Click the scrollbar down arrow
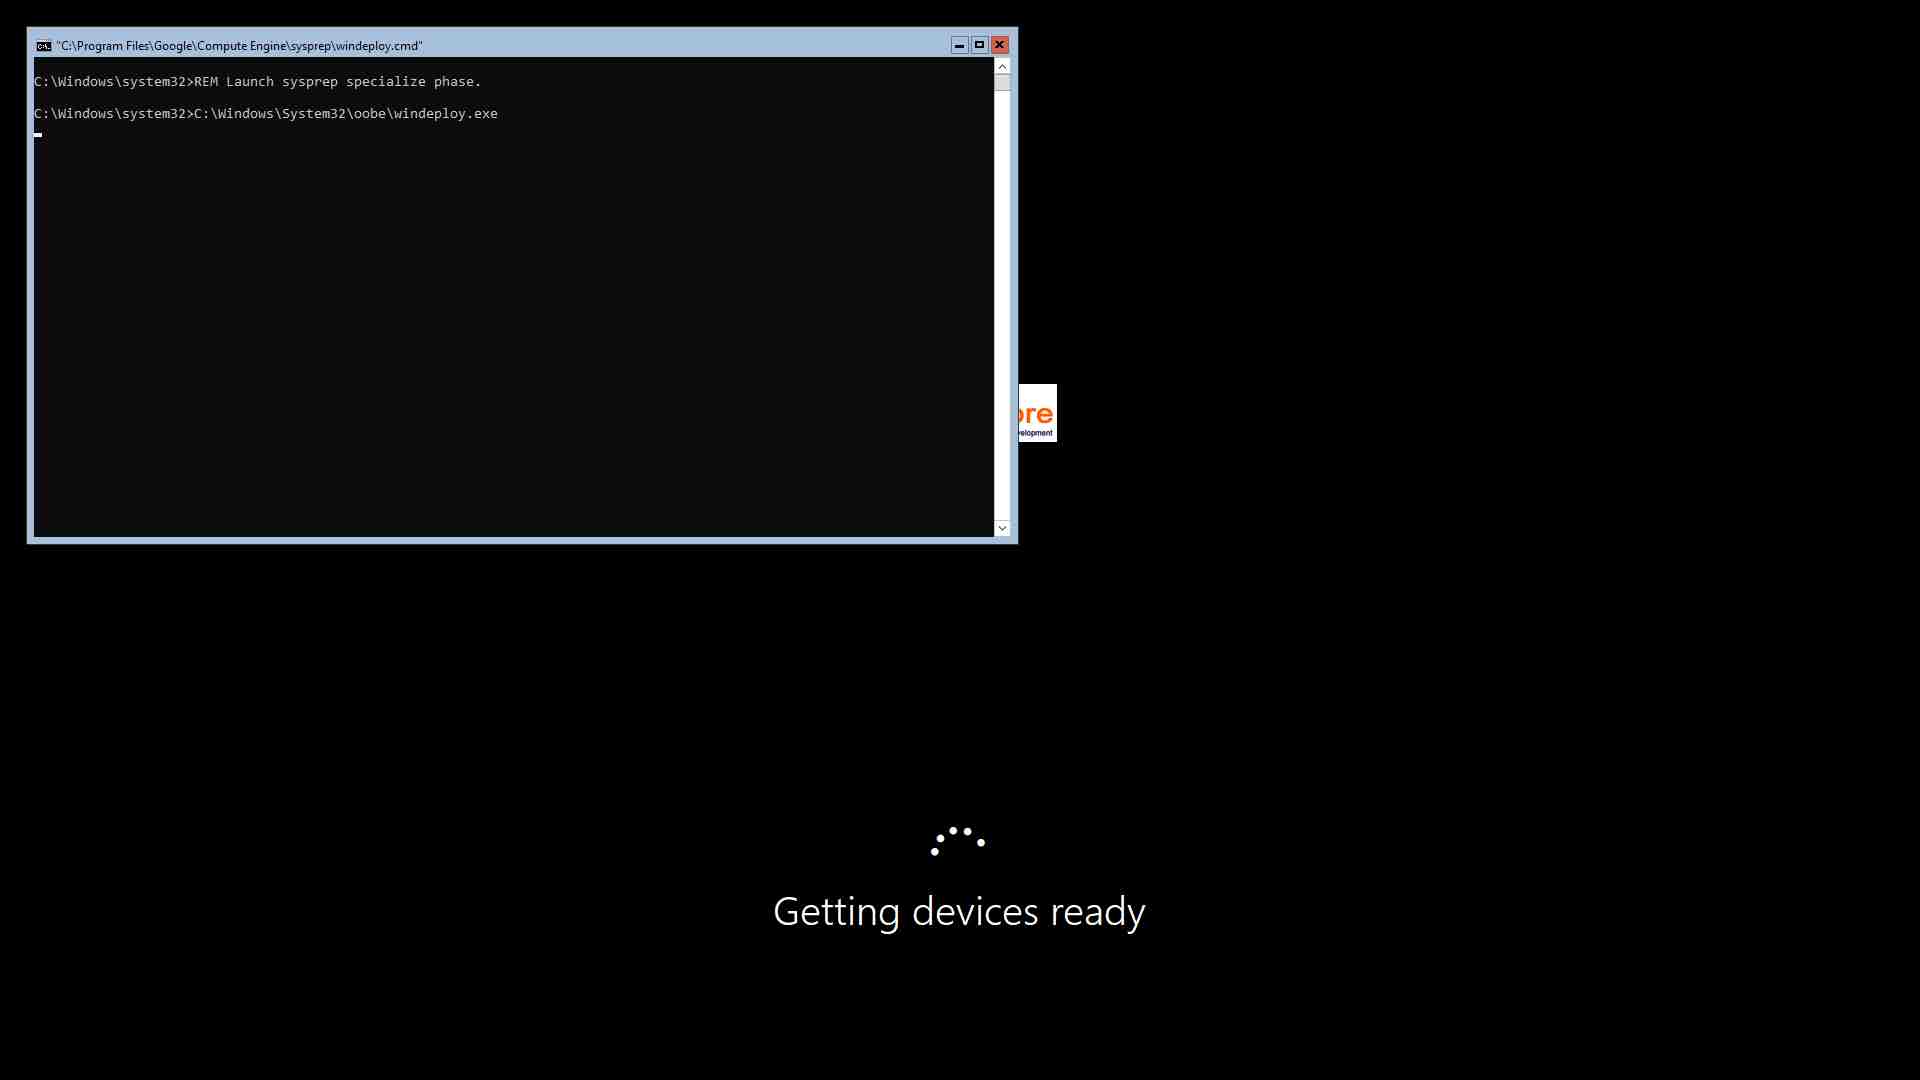Image resolution: width=1920 pixels, height=1080 pixels. click(x=1002, y=527)
